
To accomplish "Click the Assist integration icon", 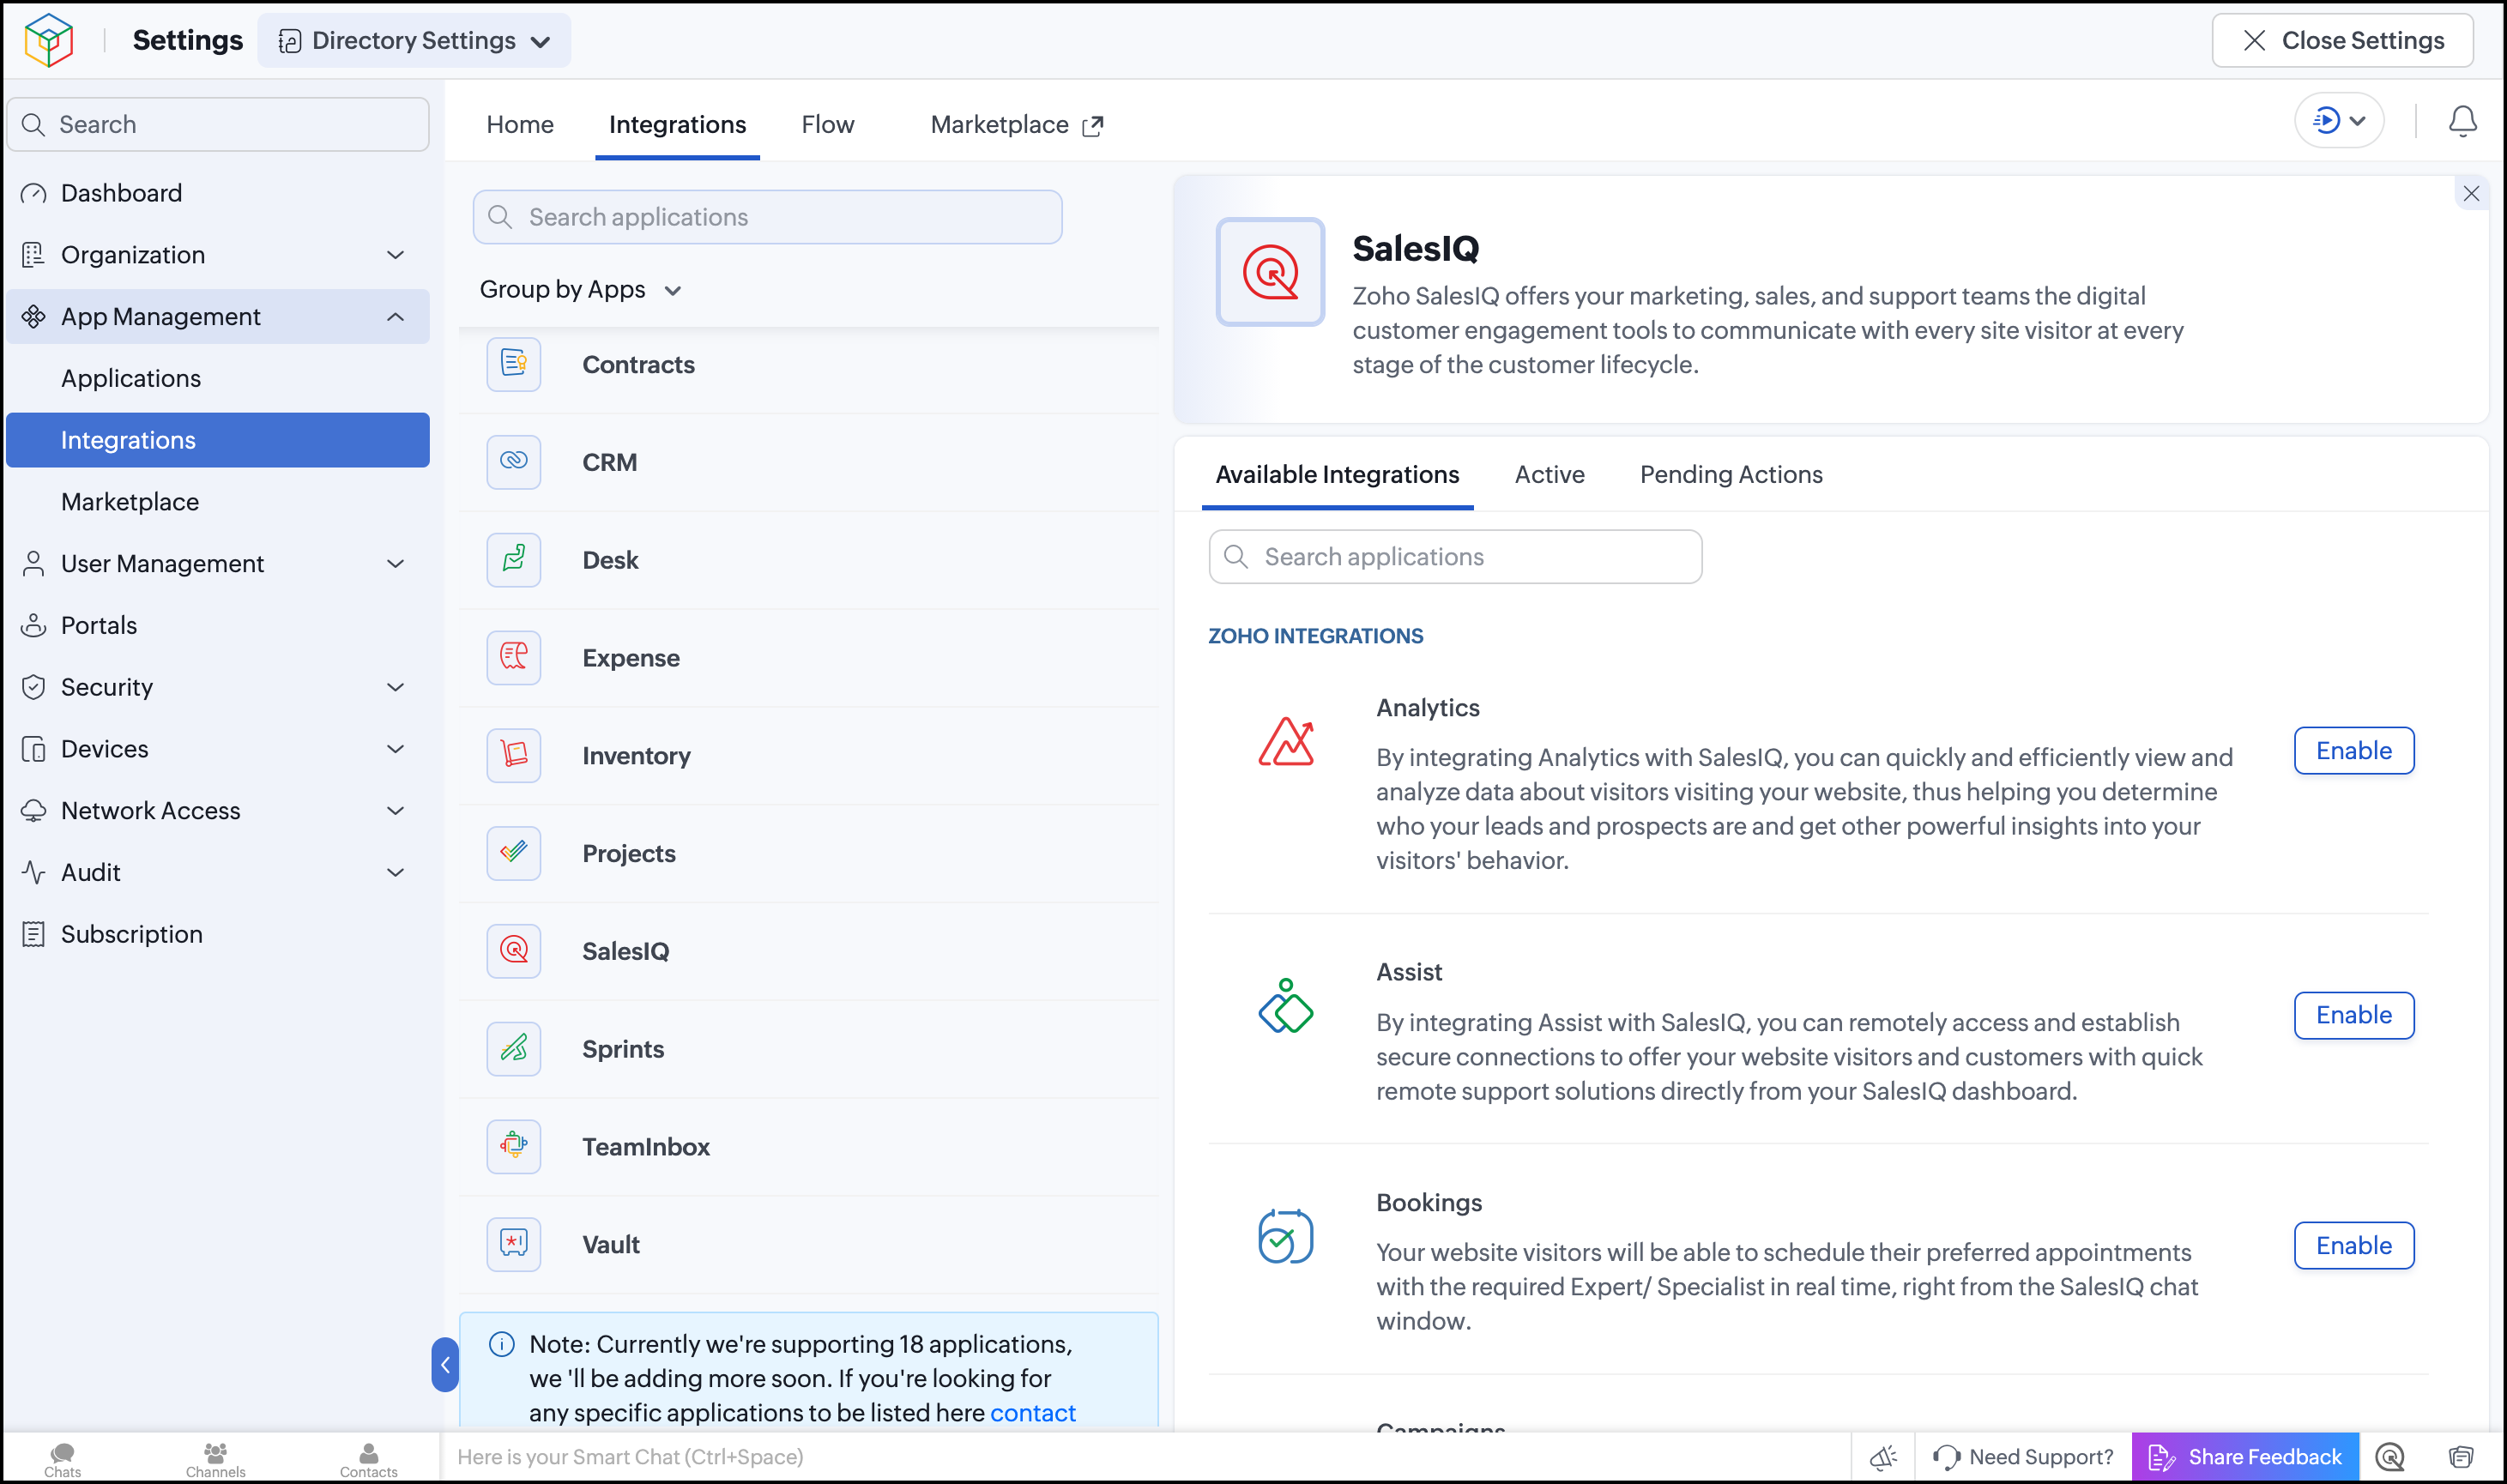I will (x=1286, y=1006).
